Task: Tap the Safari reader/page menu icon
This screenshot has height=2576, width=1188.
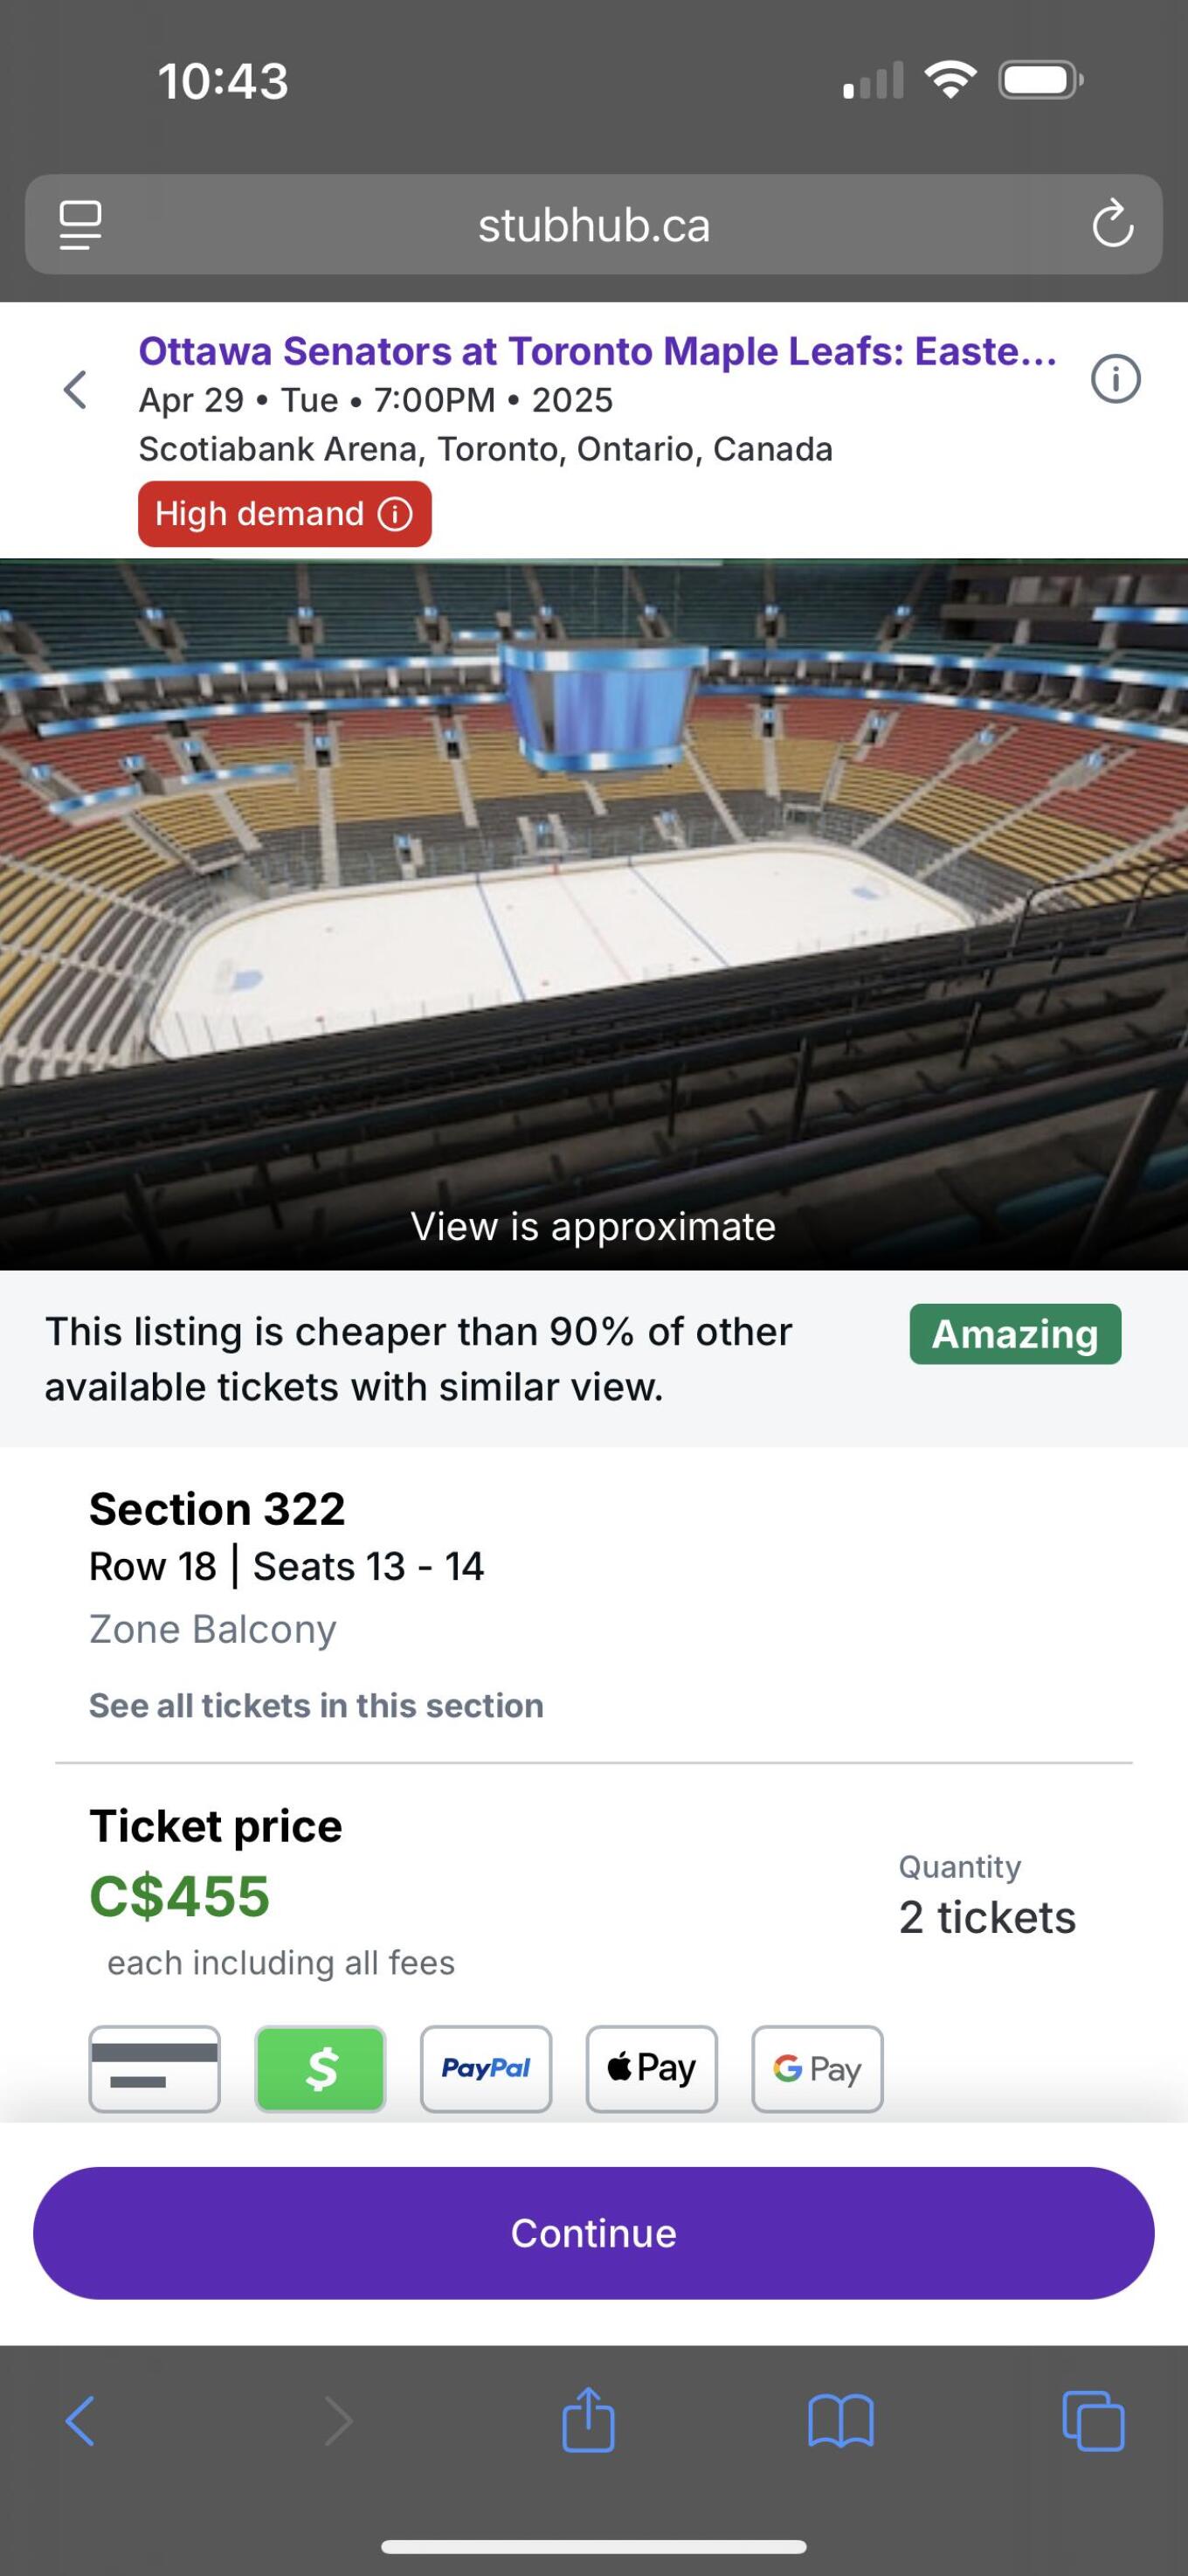Action: click(80, 225)
